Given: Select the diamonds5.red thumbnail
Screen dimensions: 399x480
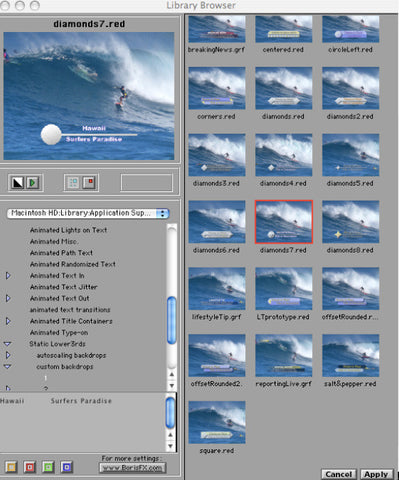Looking at the screenshot, I should click(351, 155).
